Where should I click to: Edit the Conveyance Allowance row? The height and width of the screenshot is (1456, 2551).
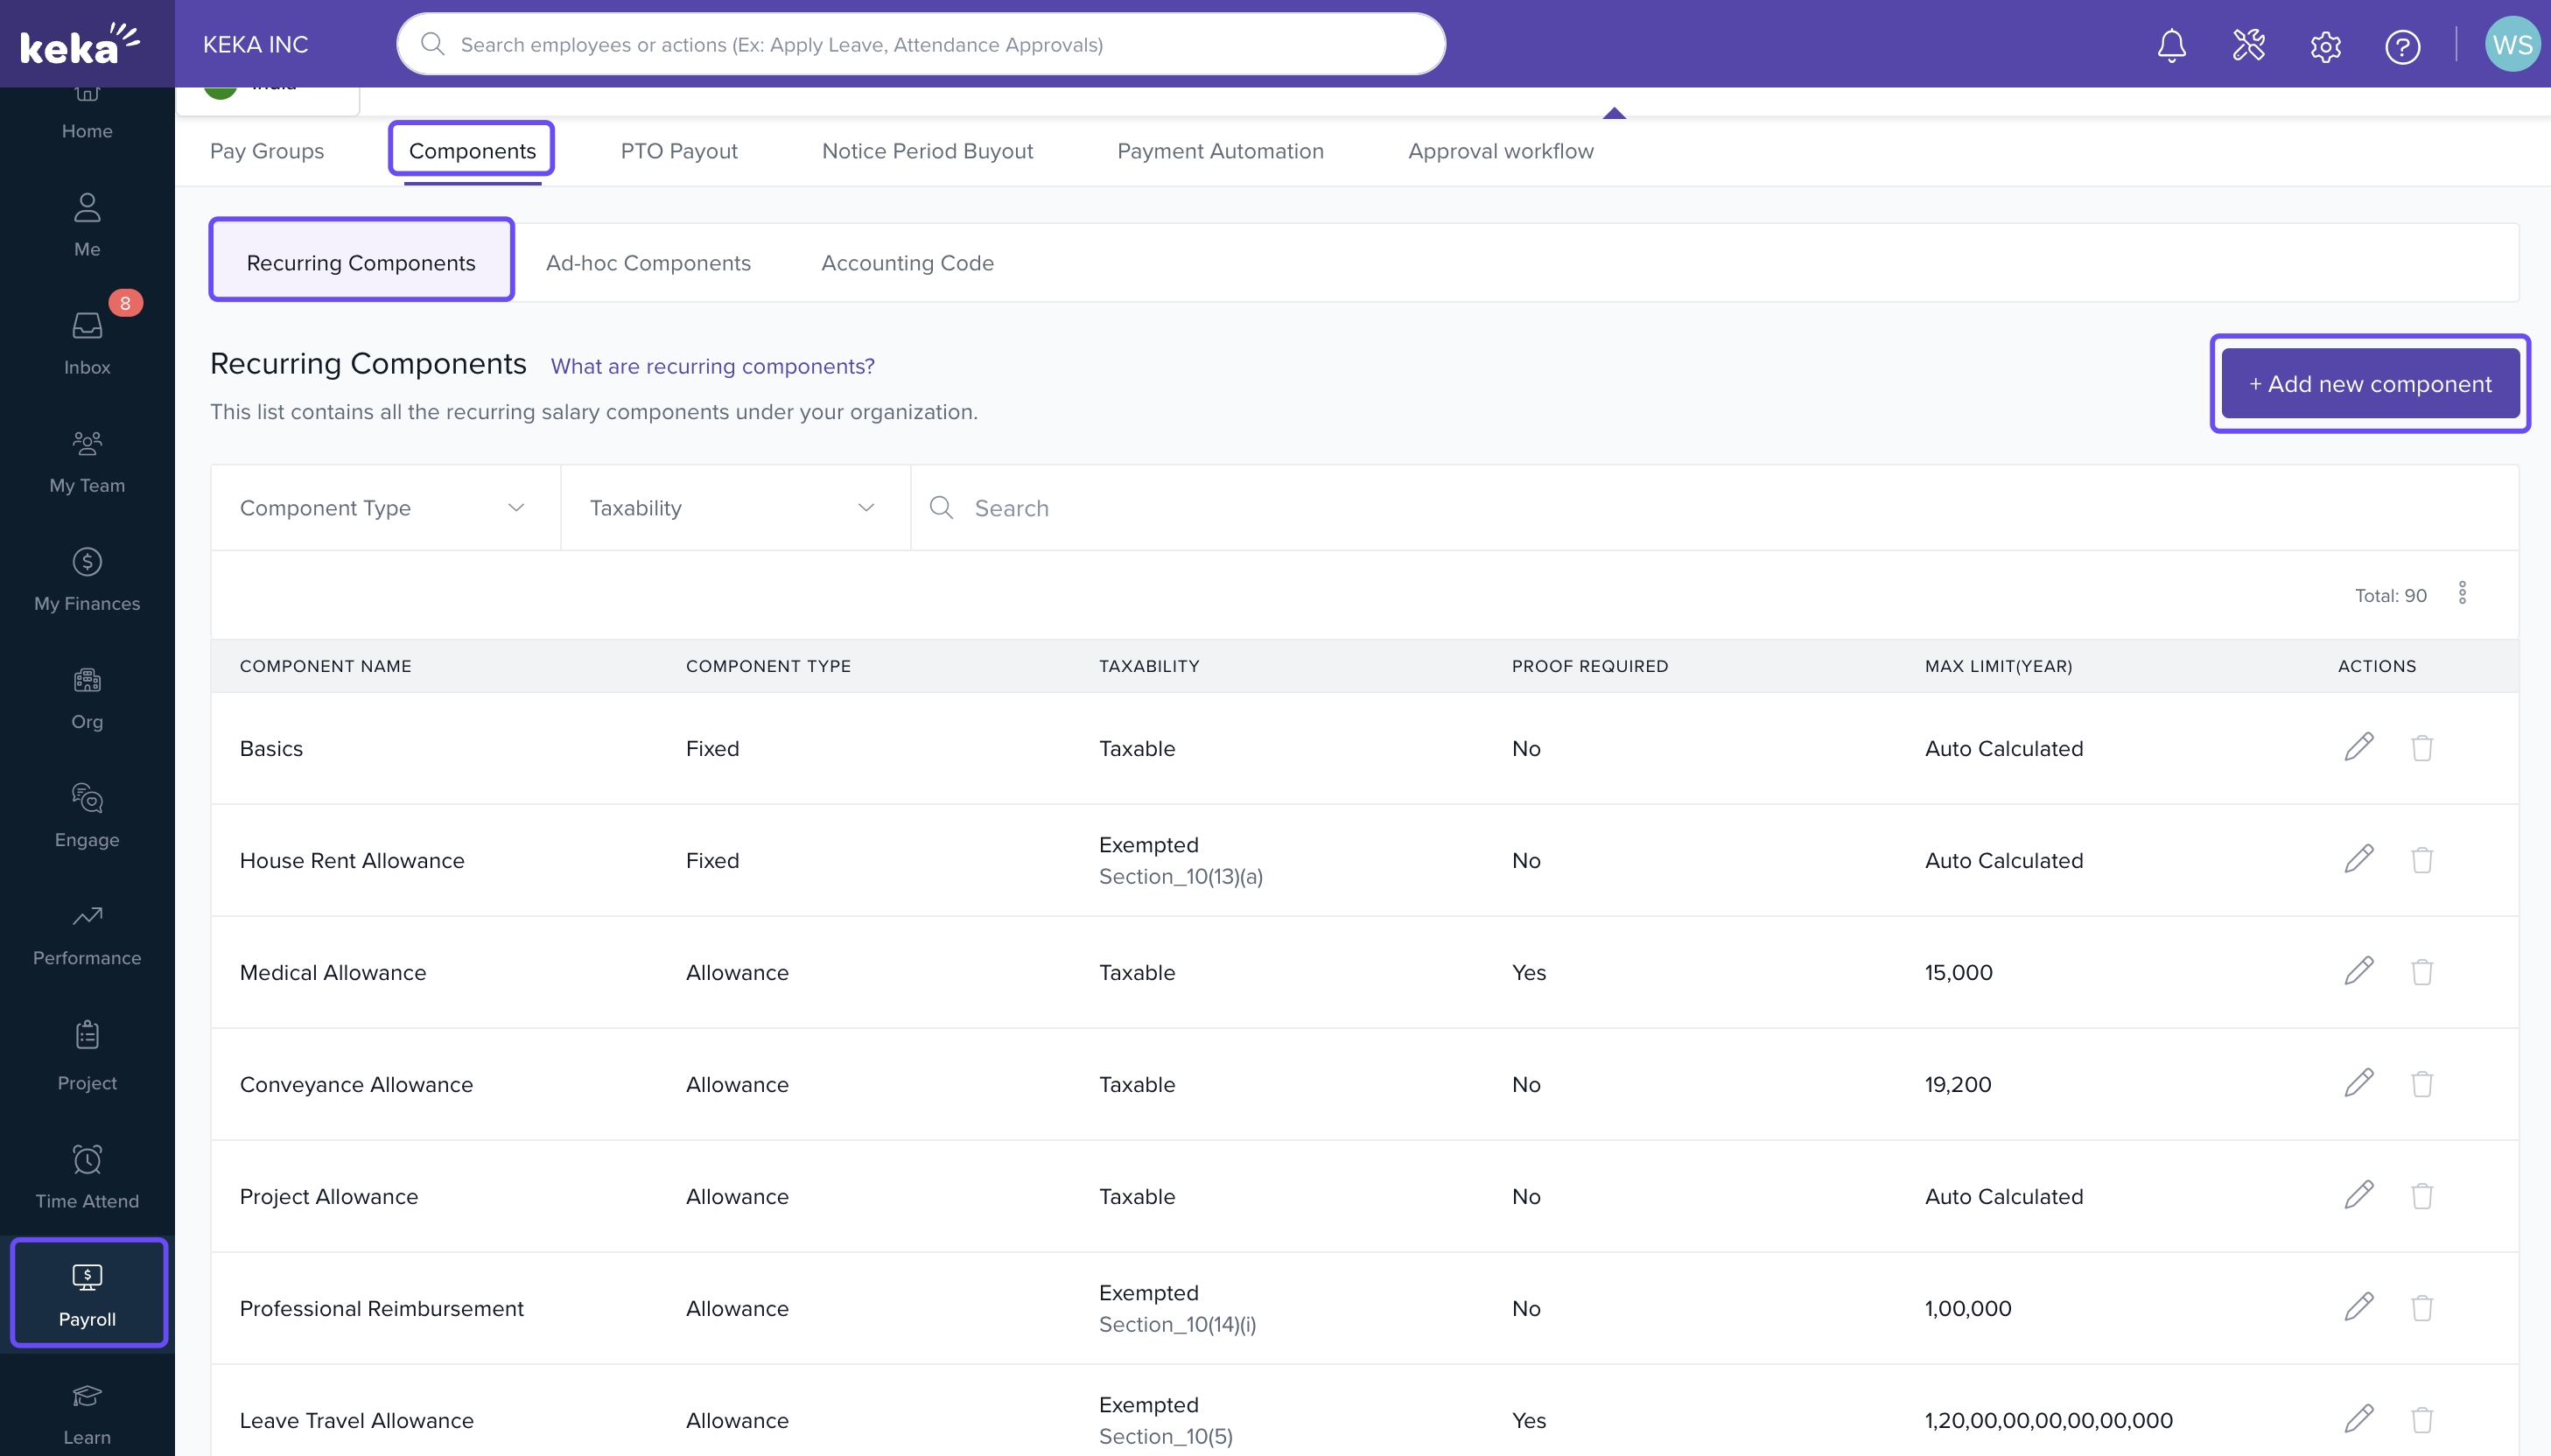pyautogui.click(x=2358, y=1083)
